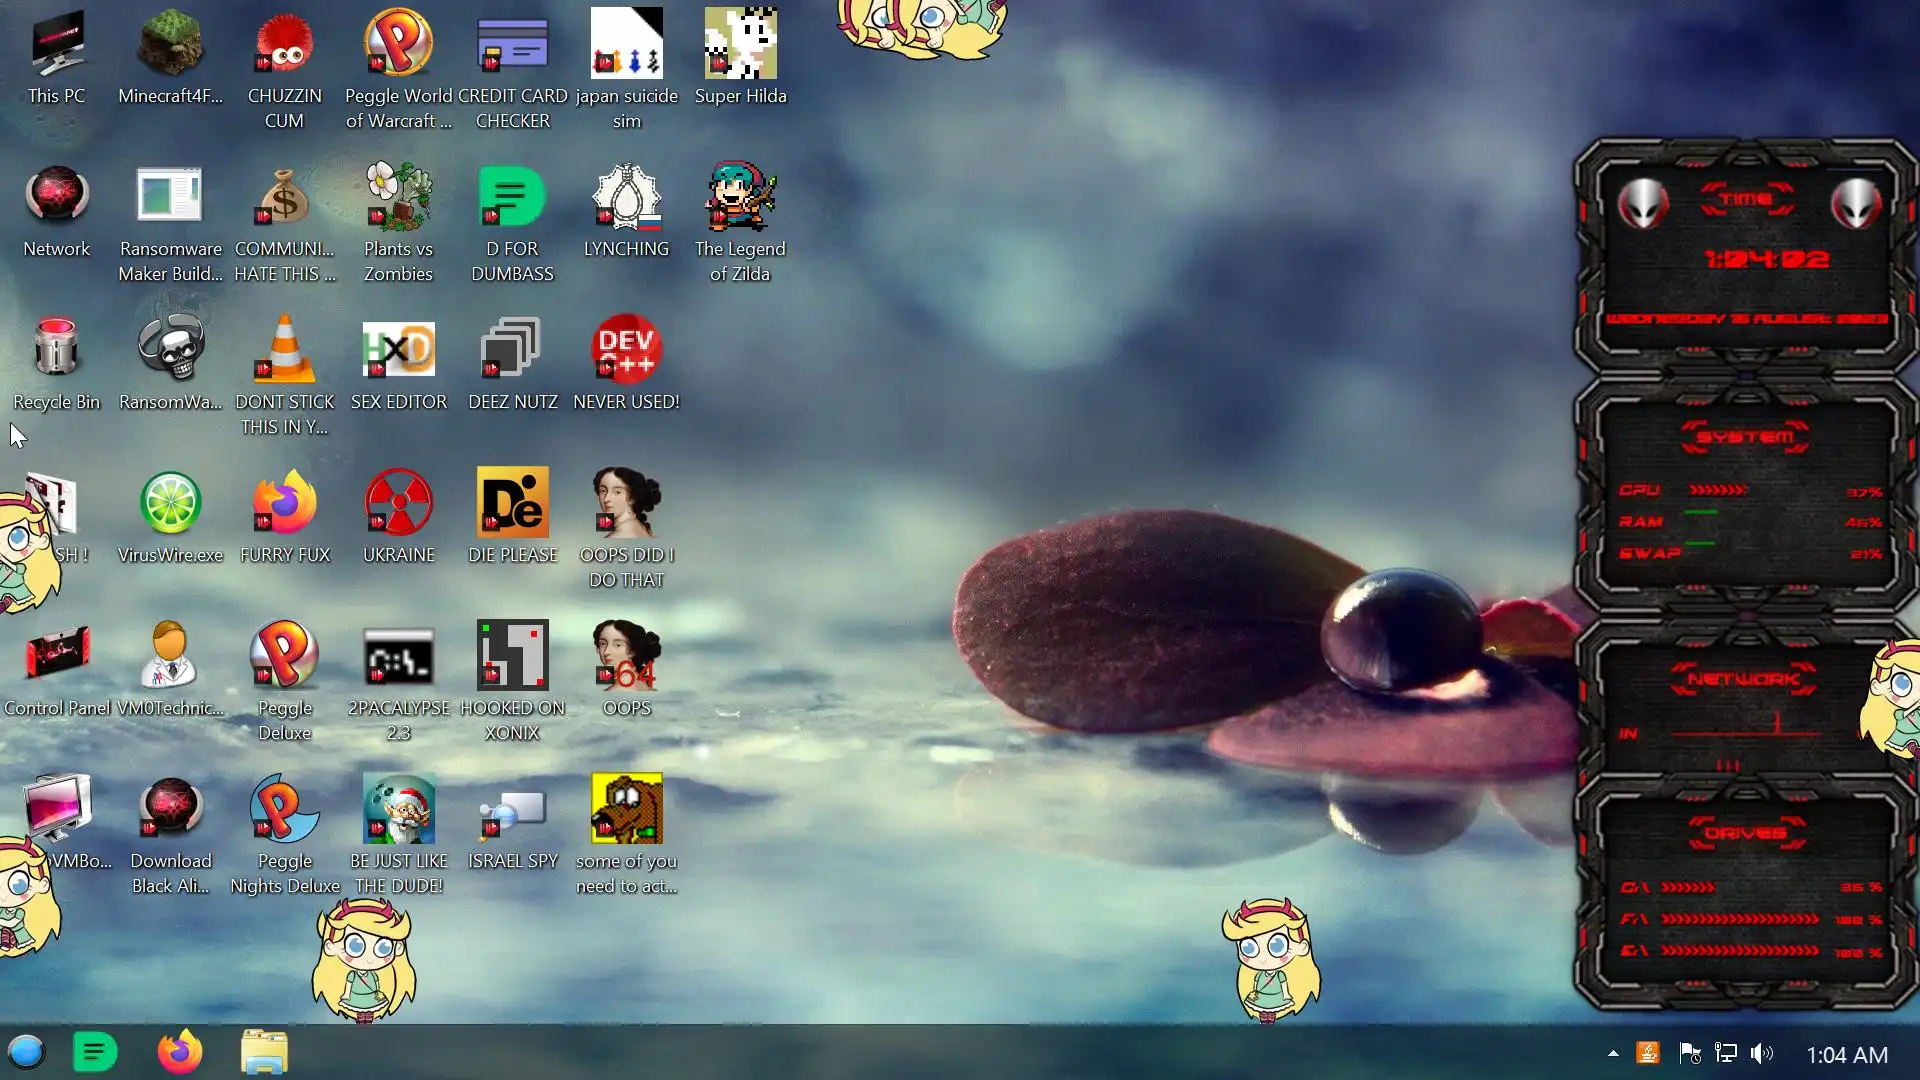Open the taskbar clock showing 1:04 AM
The width and height of the screenshot is (1920, 1080).
point(1847,1055)
